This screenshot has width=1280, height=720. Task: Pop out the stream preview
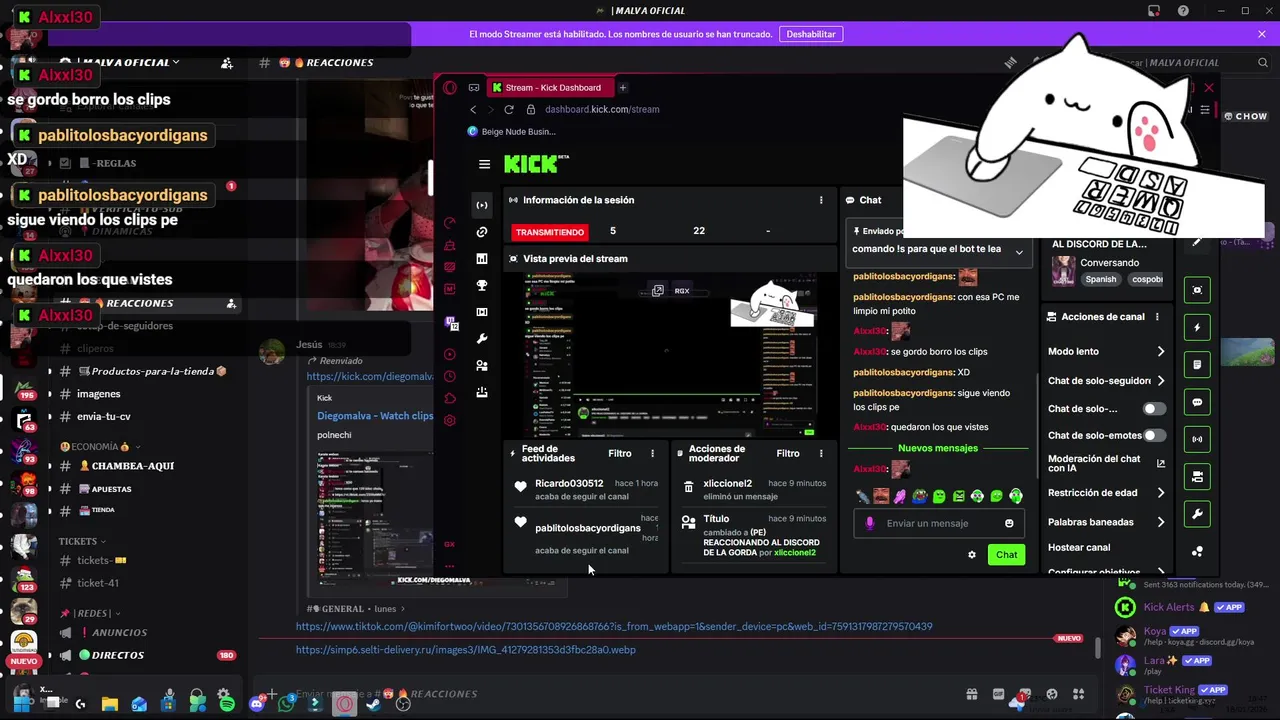[658, 291]
